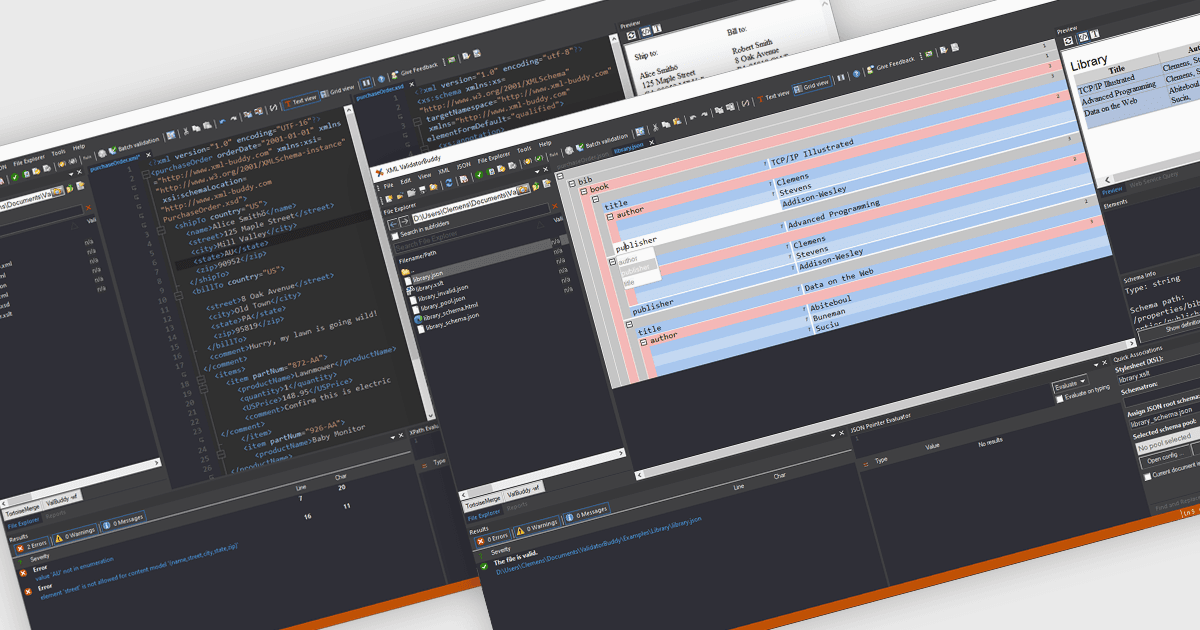Collapse purchaseOrder fold marker in back editor
The width and height of the screenshot is (1200, 630).
click(x=145, y=174)
